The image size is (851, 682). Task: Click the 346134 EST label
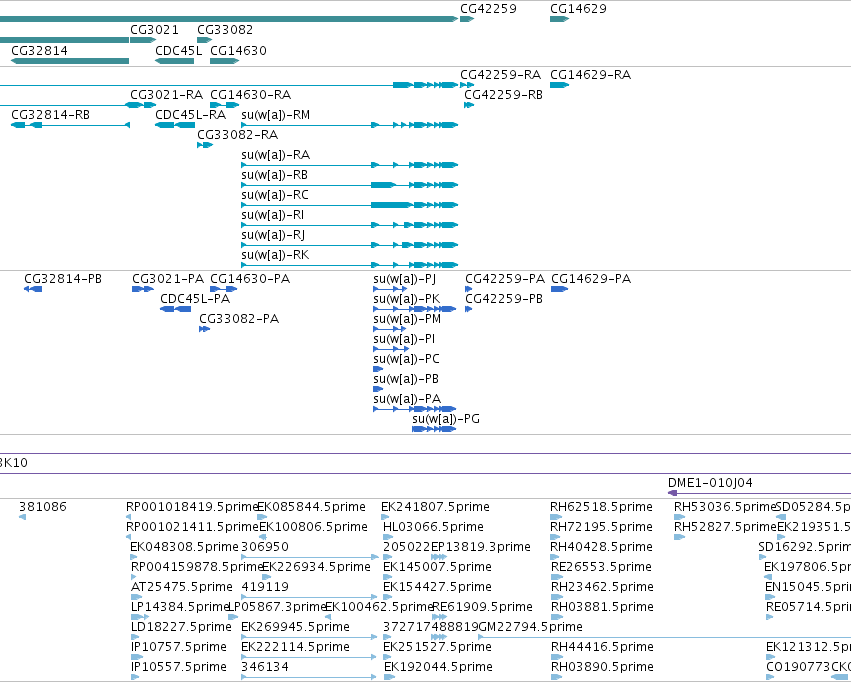(x=265, y=667)
